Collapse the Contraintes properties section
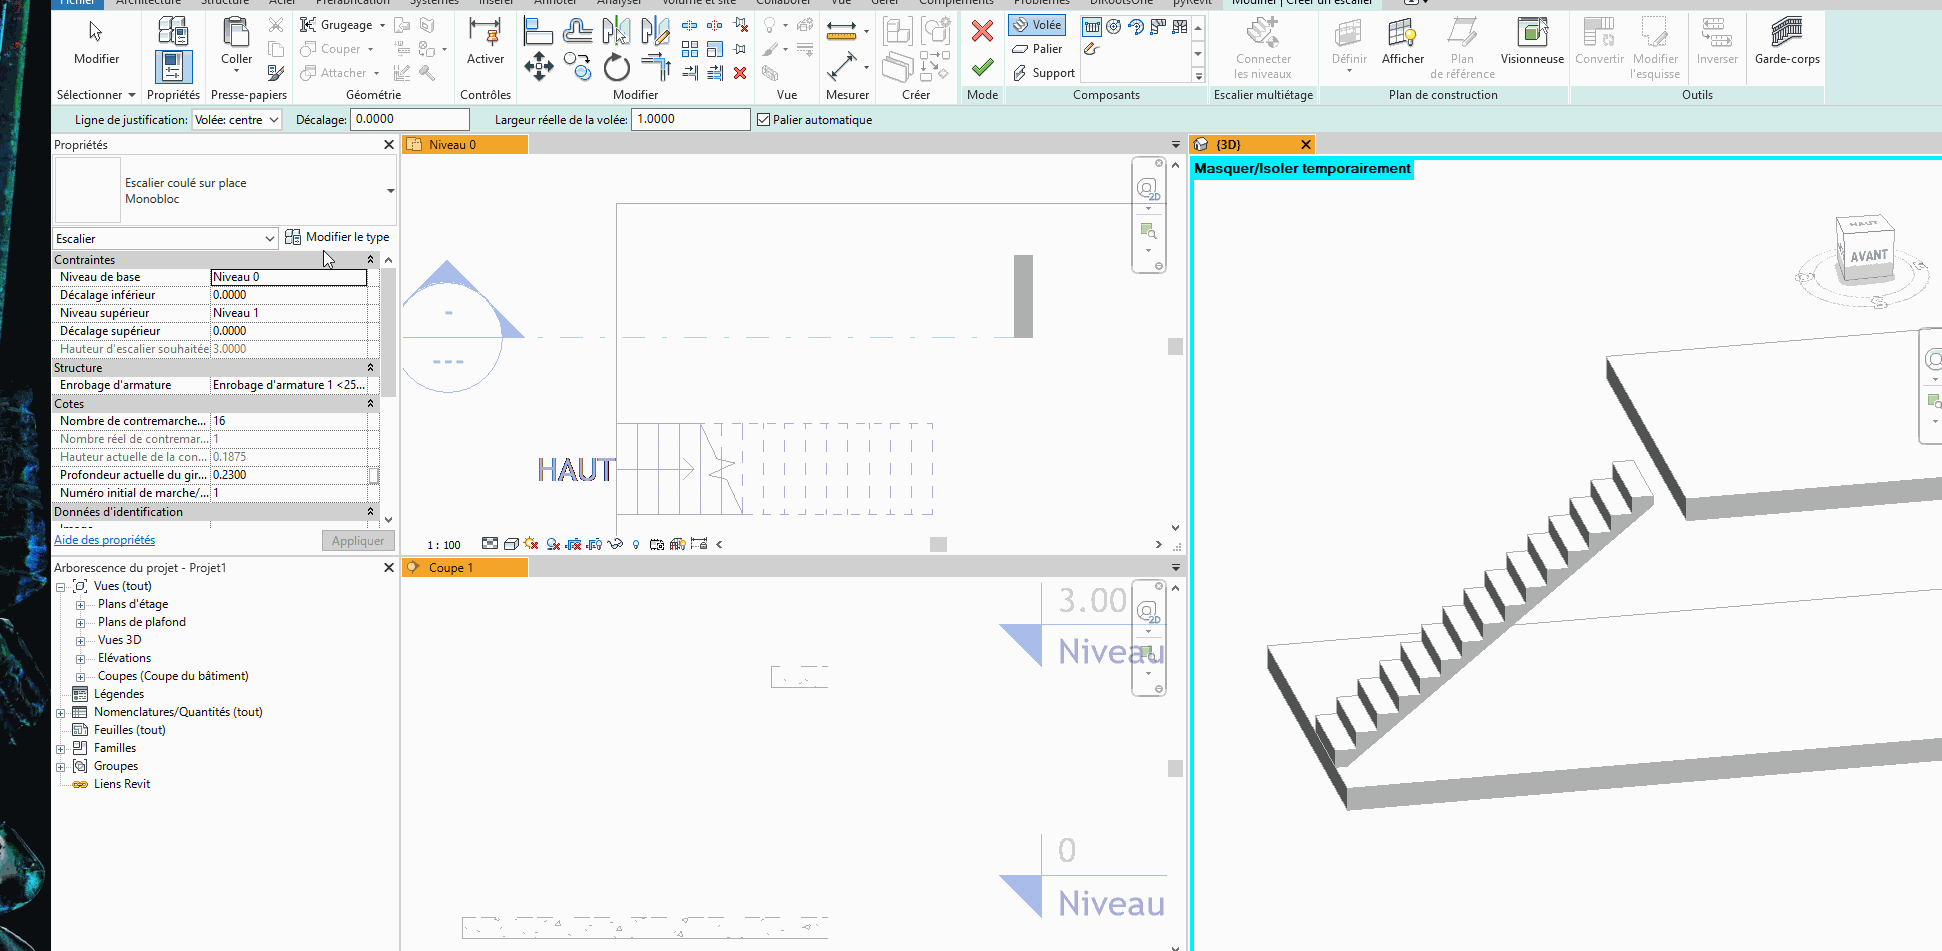This screenshot has width=1942, height=951. [x=370, y=260]
